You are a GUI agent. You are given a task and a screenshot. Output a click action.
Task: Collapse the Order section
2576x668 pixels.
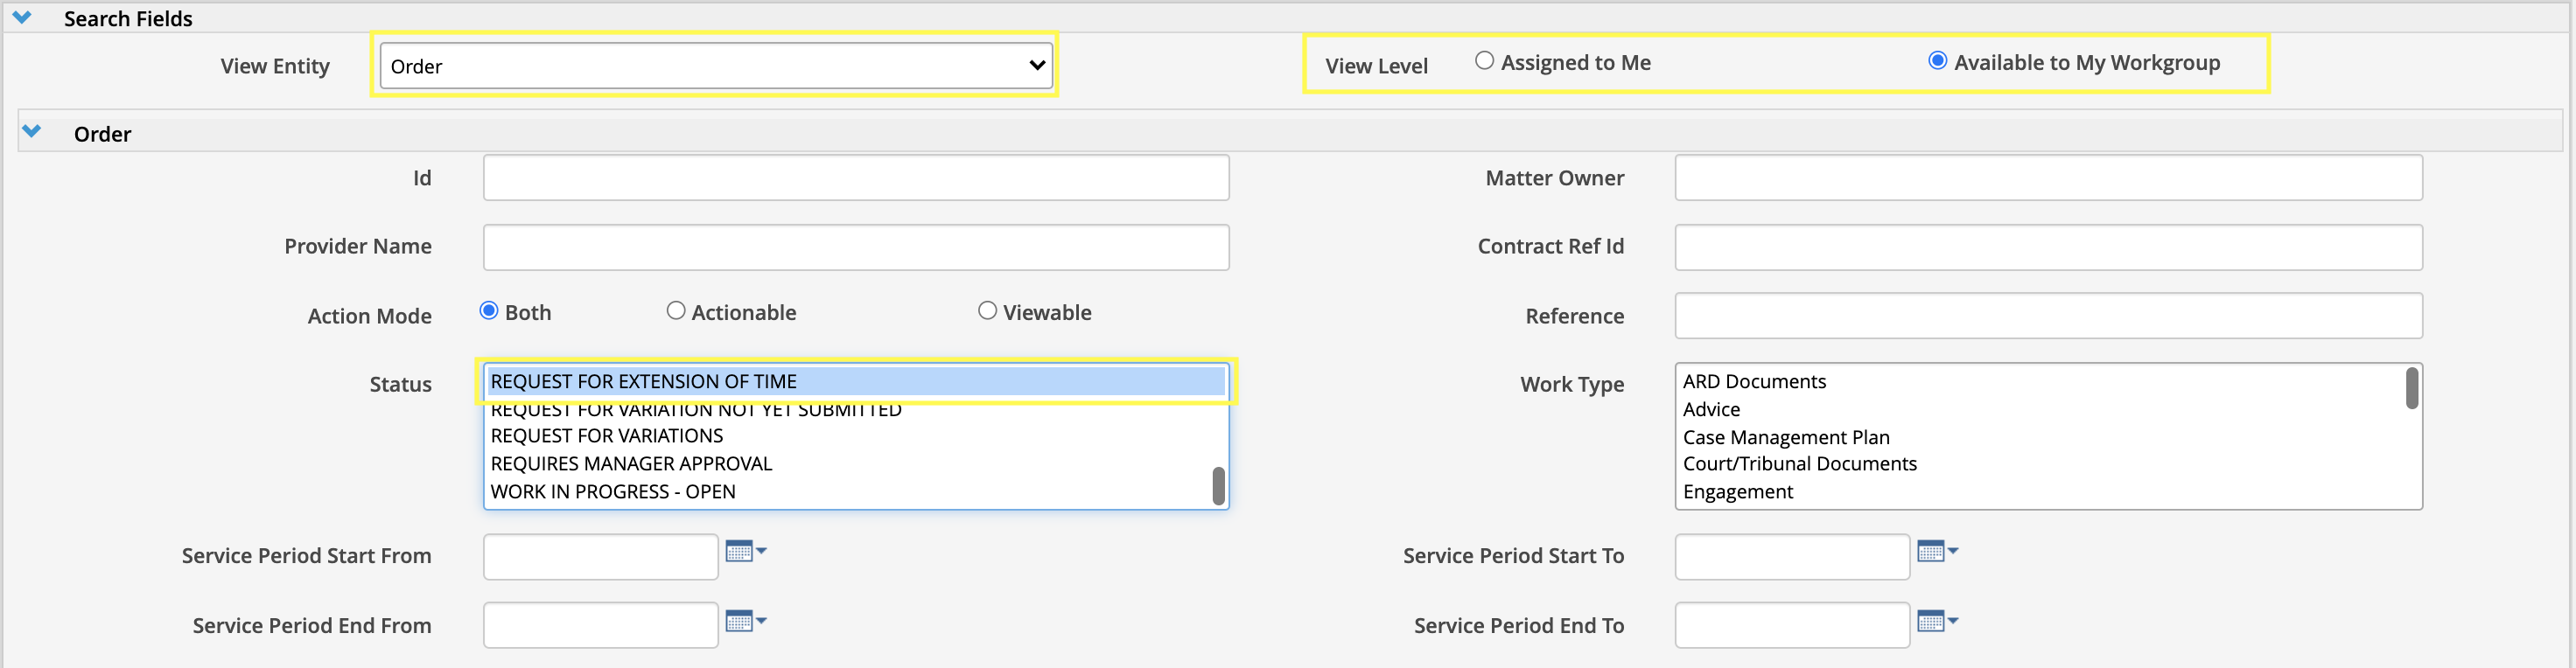32,132
